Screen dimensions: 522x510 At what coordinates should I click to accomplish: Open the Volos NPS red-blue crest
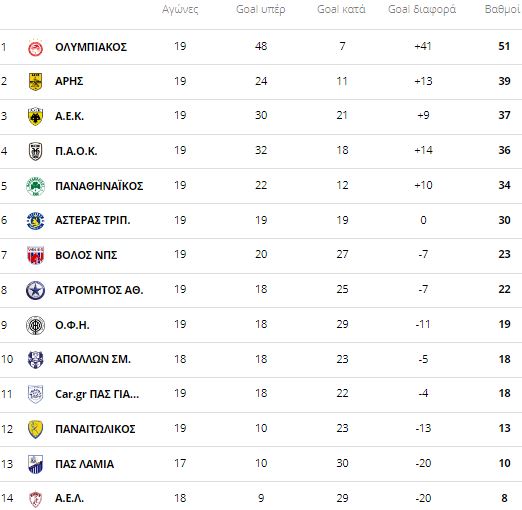35,255
